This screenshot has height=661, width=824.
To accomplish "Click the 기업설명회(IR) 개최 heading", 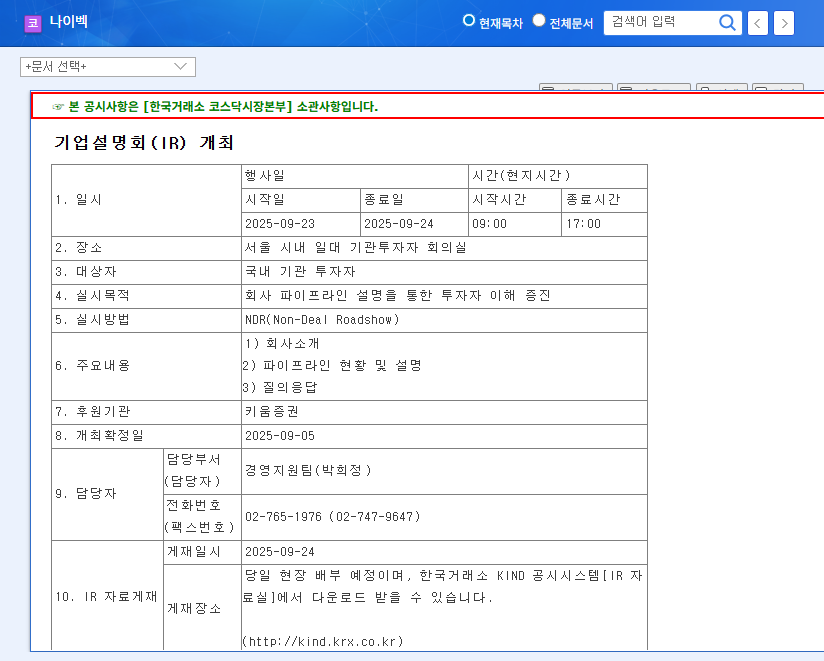I will point(144,142).
